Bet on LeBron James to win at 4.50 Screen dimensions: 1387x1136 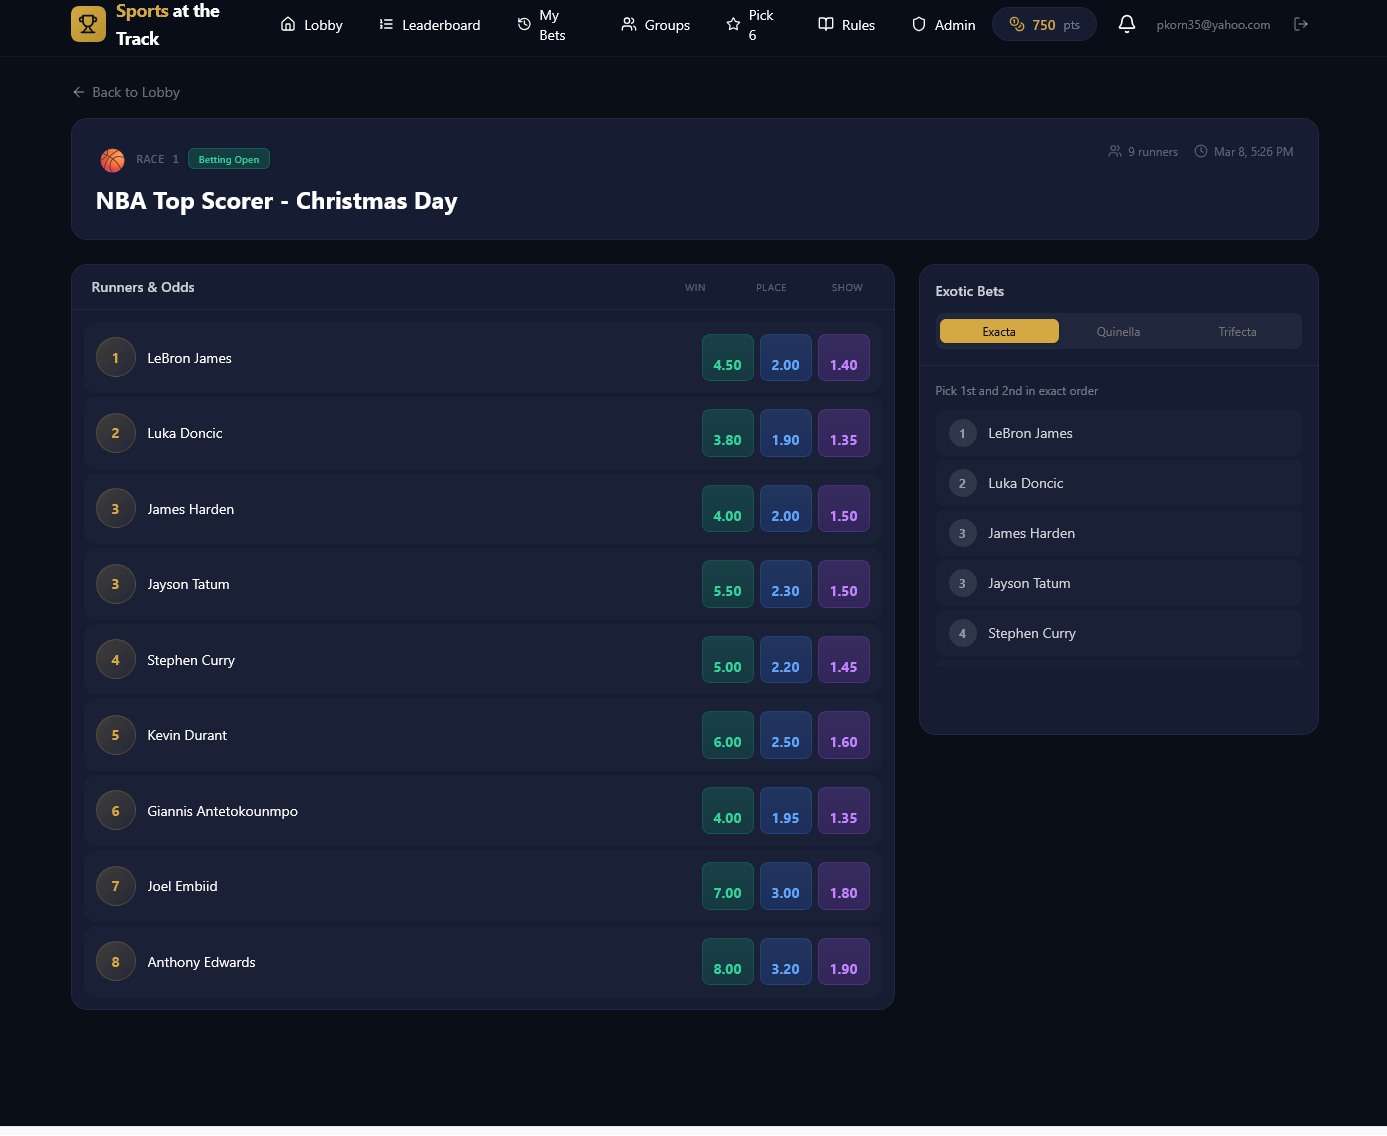pos(727,358)
